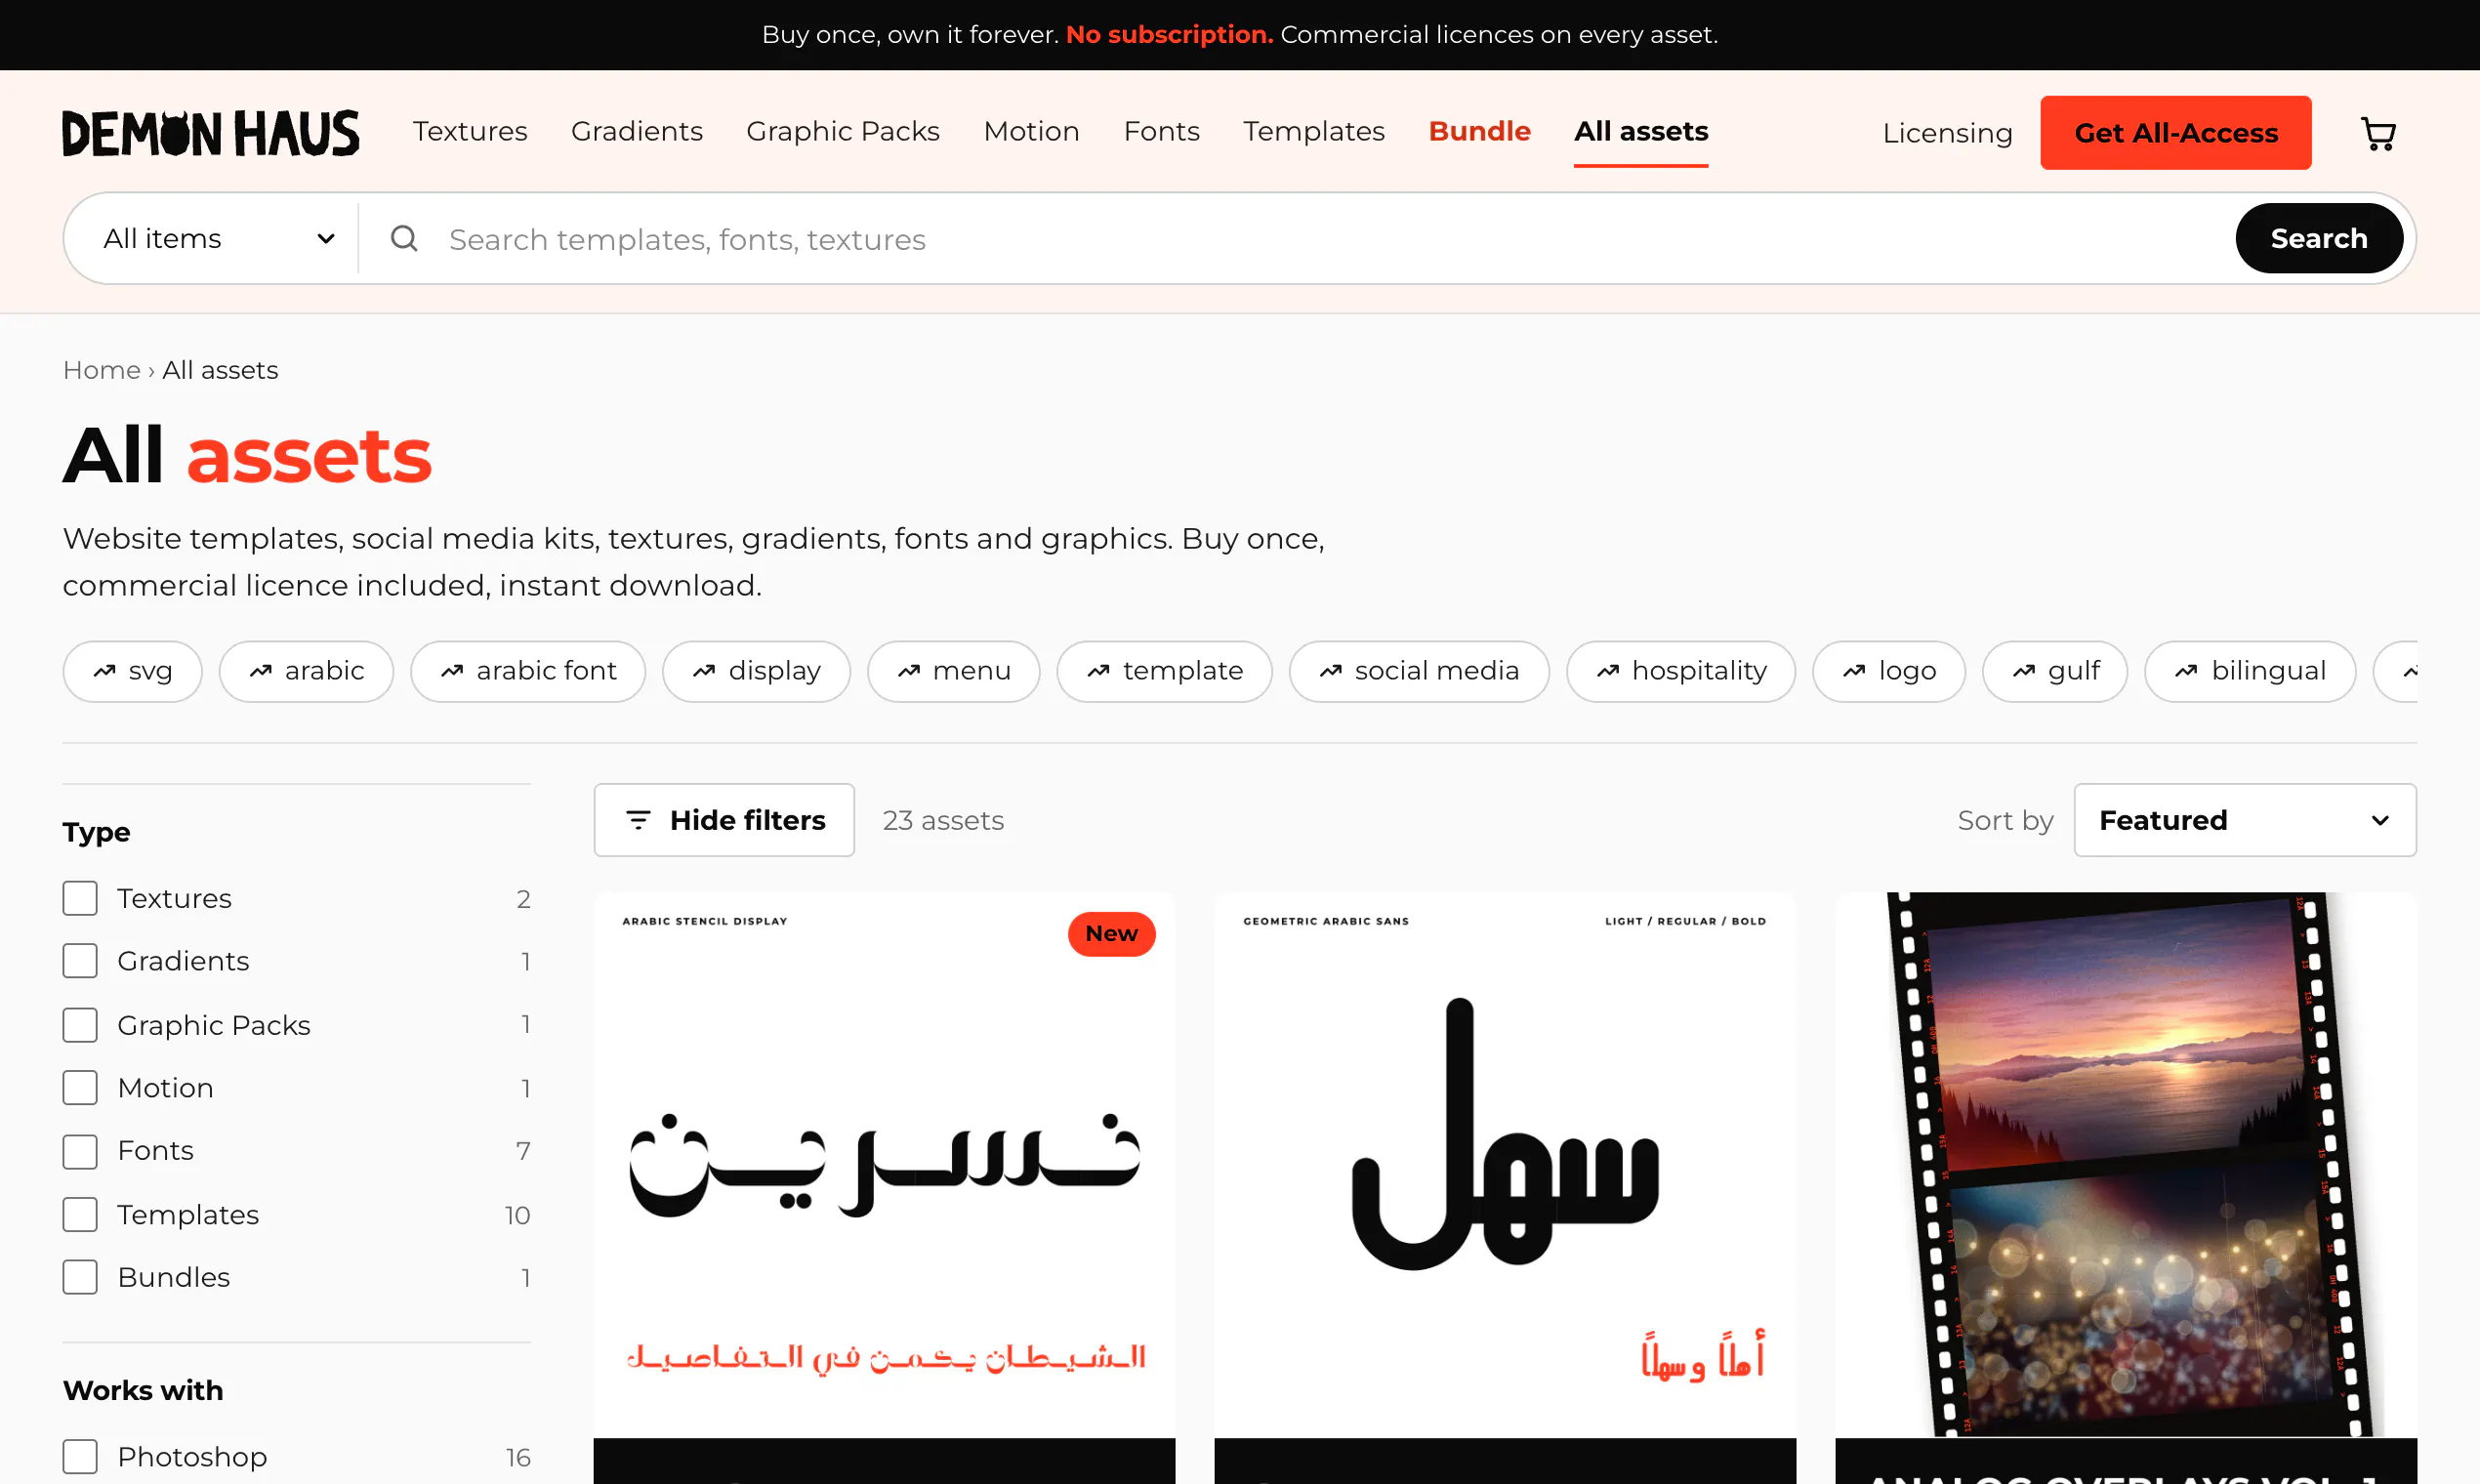Toggle the Templates type checkbox

pos(80,1215)
